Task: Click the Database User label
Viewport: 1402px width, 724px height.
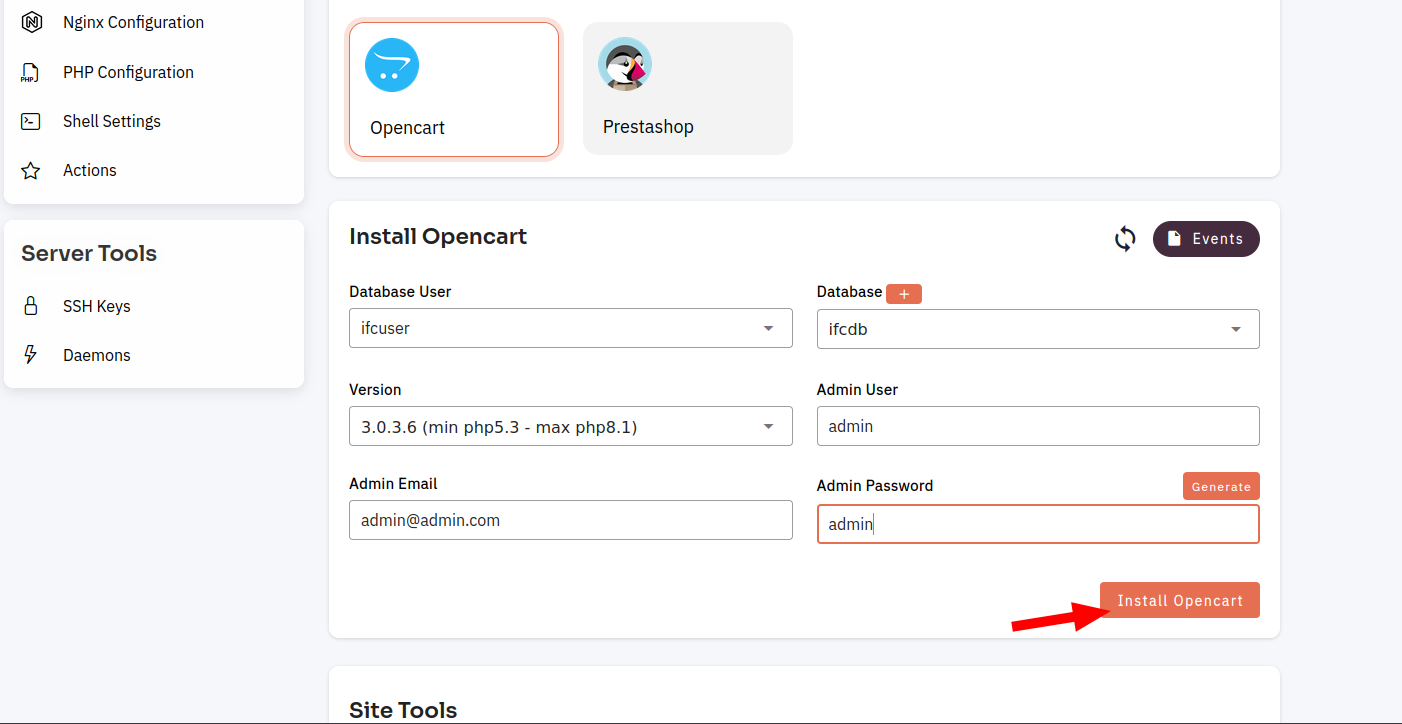Action: [x=400, y=292]
